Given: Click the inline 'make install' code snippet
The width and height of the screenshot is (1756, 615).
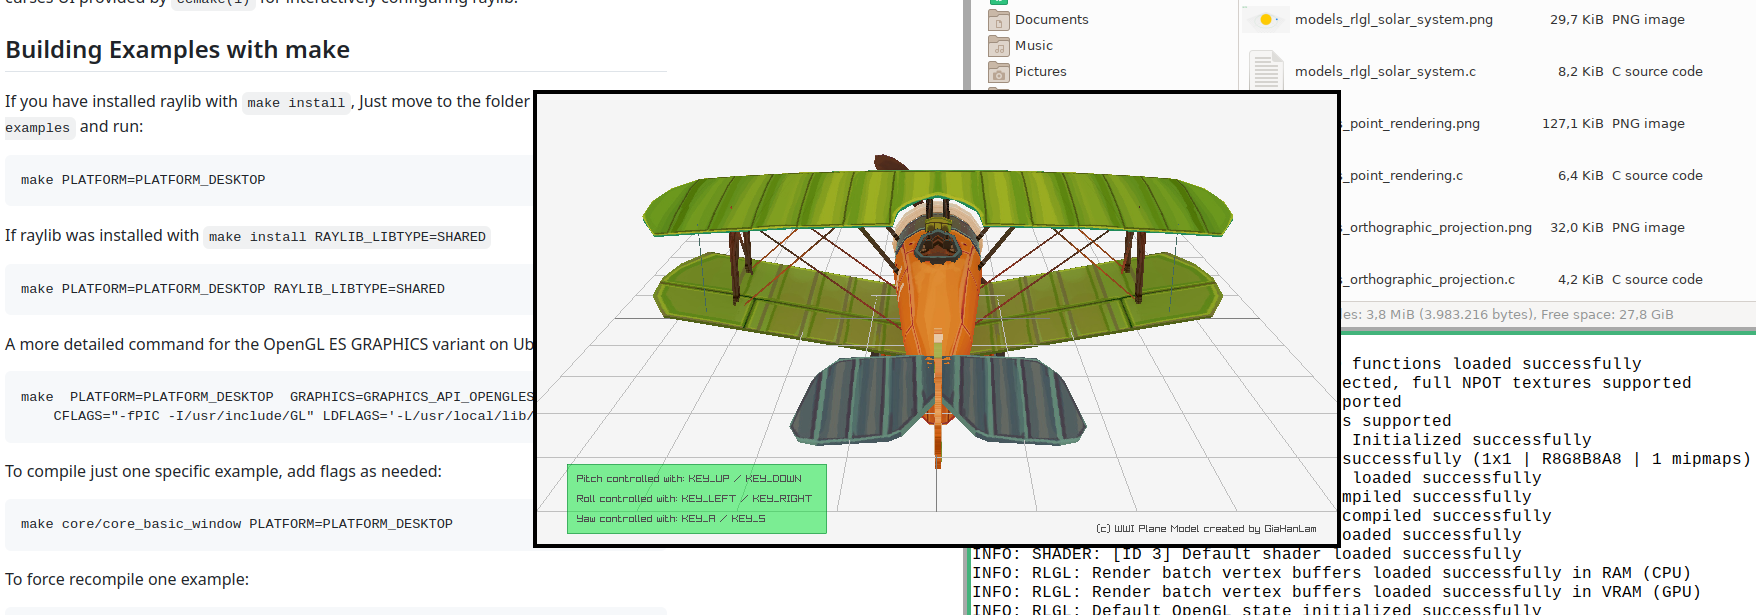Looking at the screenshot, I should pyautogui.click(x=296, y=103).
